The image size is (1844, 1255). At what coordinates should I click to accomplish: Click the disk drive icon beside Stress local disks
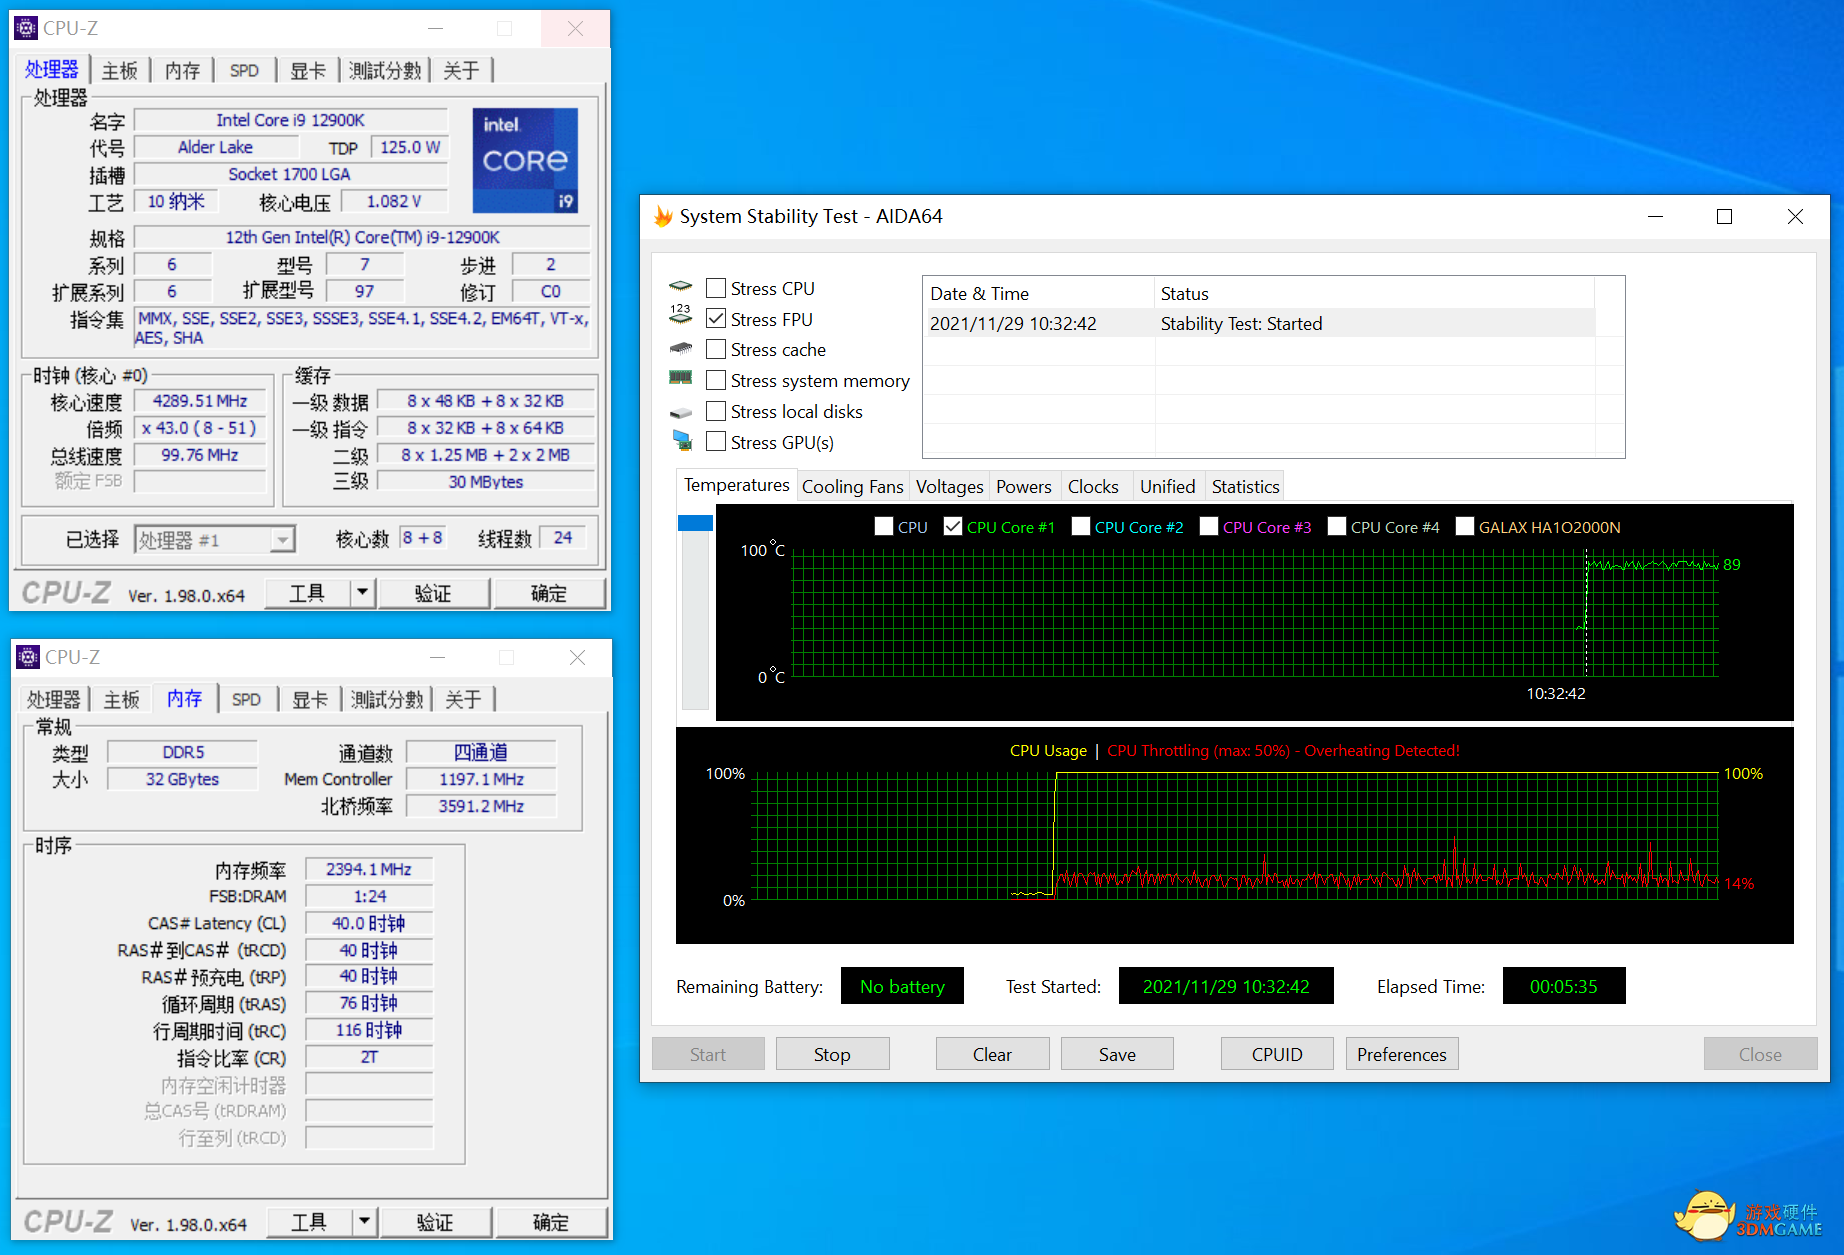click(681, 412)
